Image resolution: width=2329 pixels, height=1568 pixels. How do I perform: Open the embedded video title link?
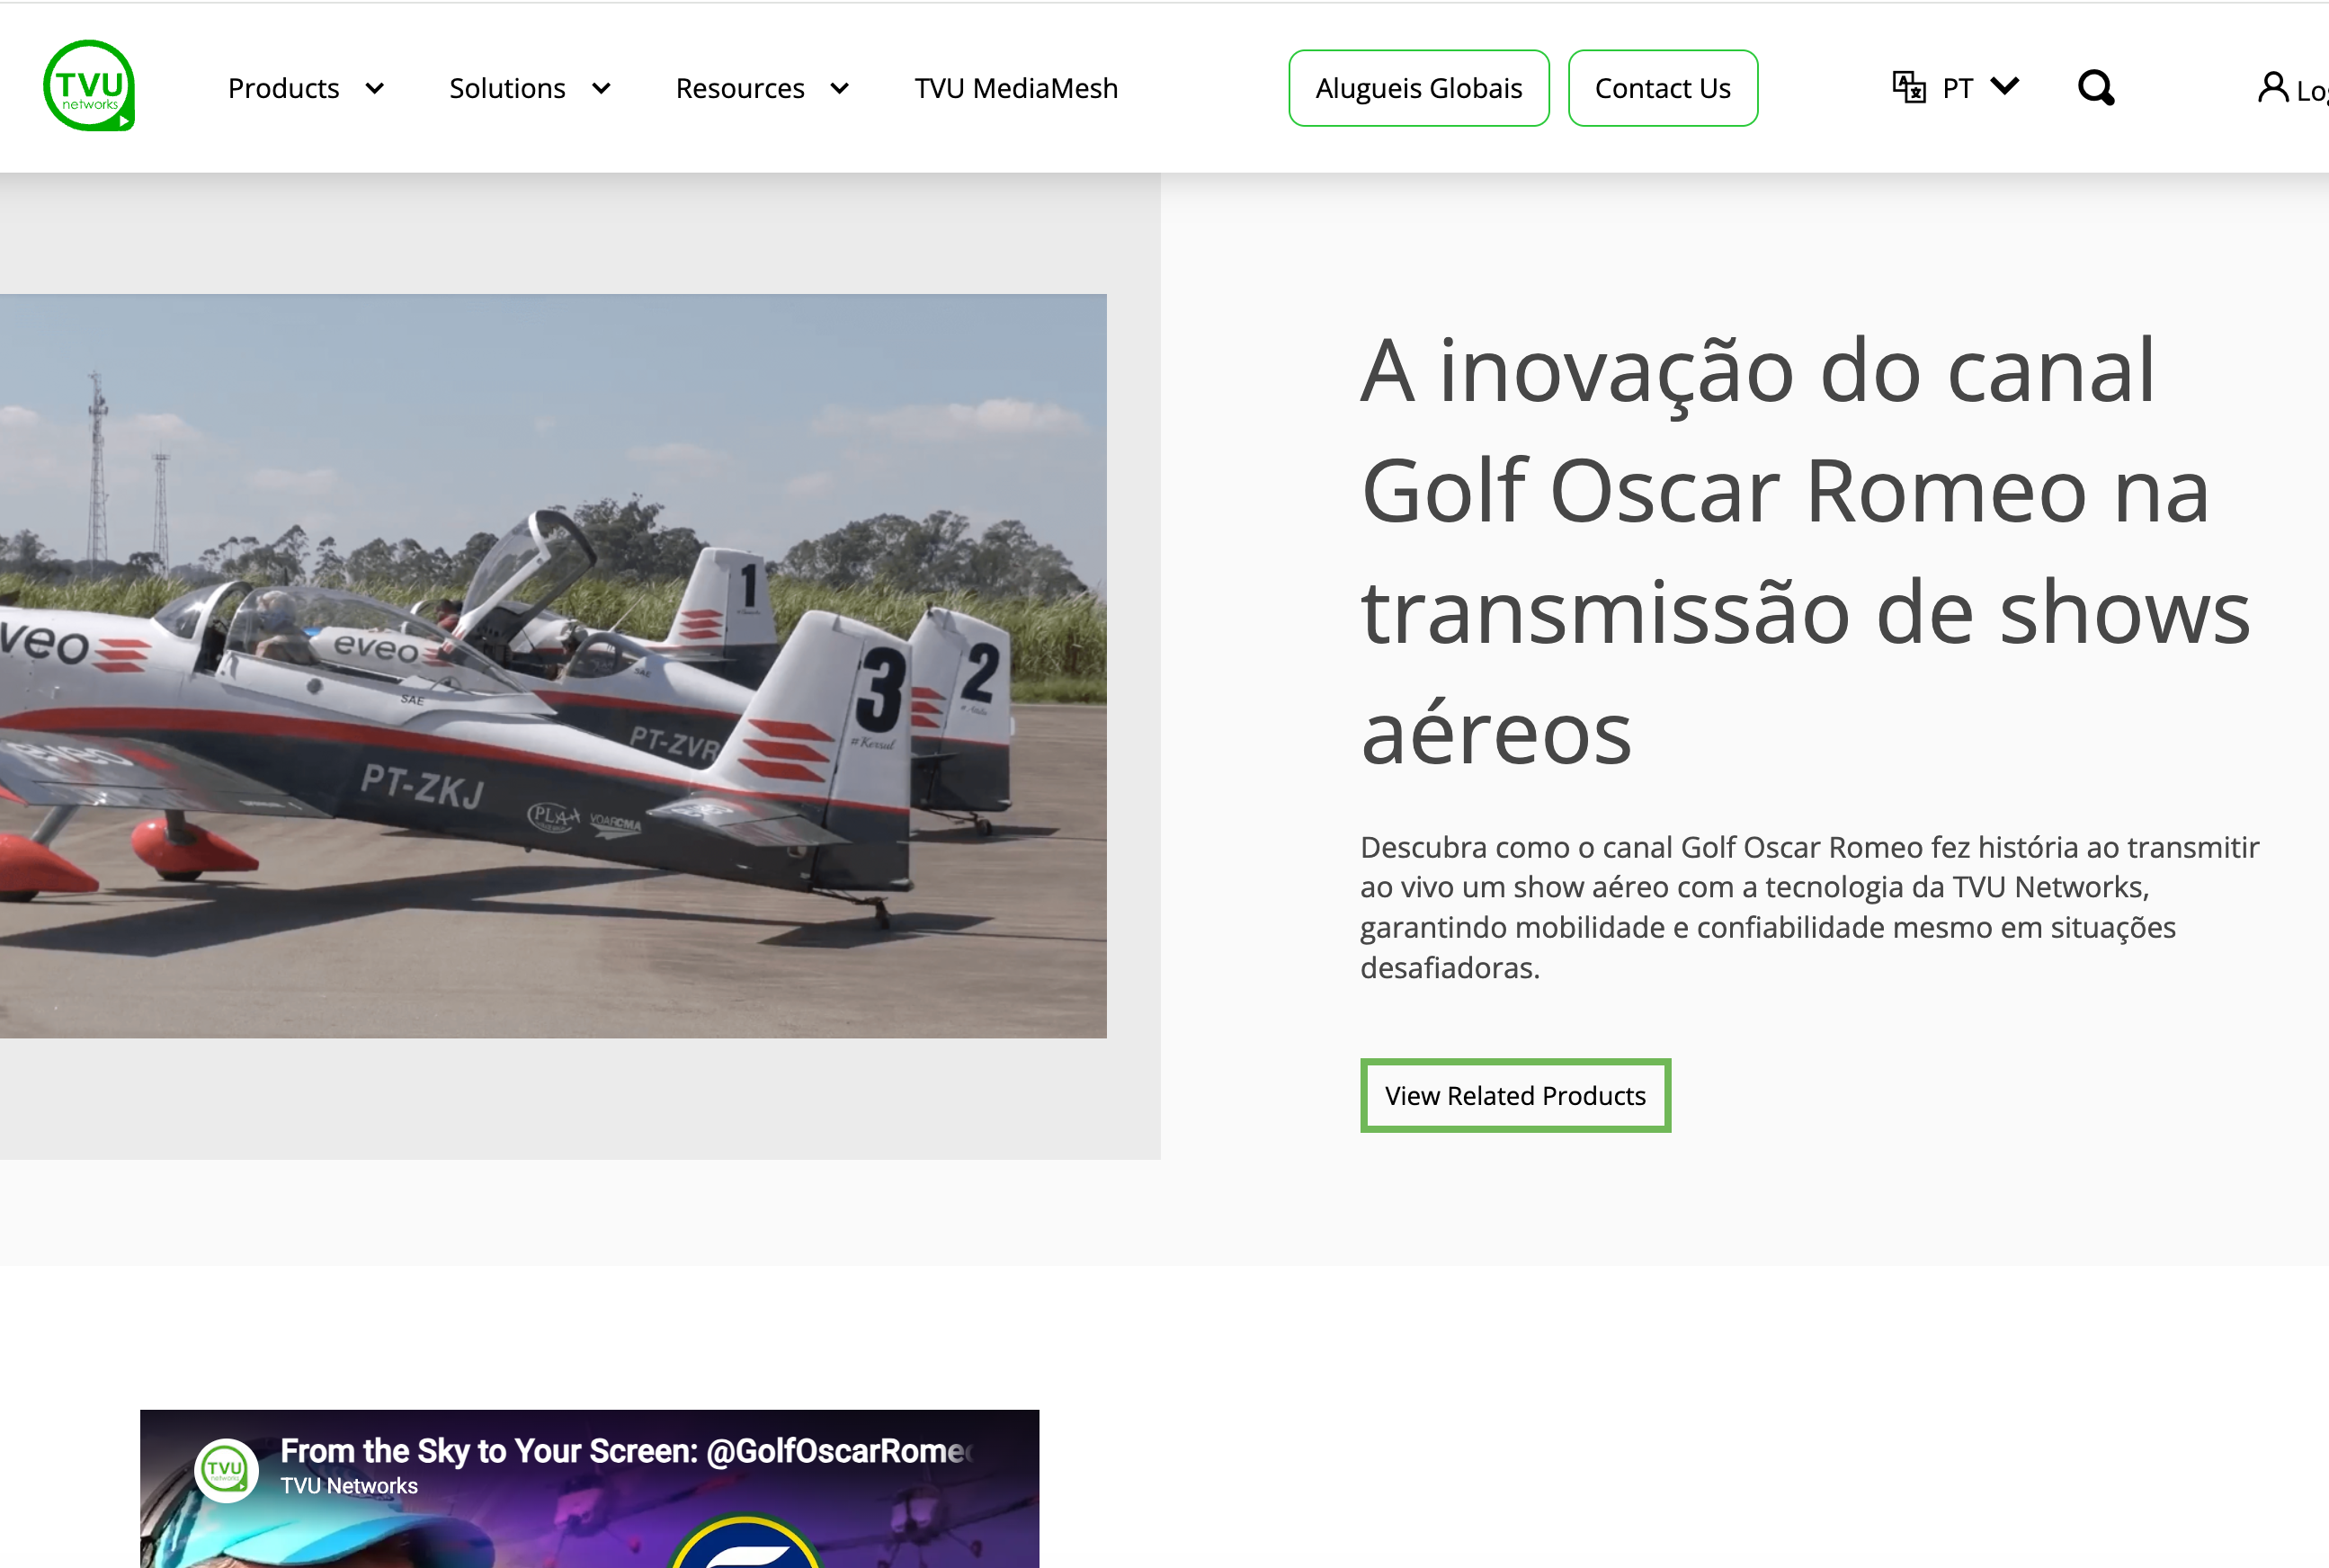click(625, 1450)
